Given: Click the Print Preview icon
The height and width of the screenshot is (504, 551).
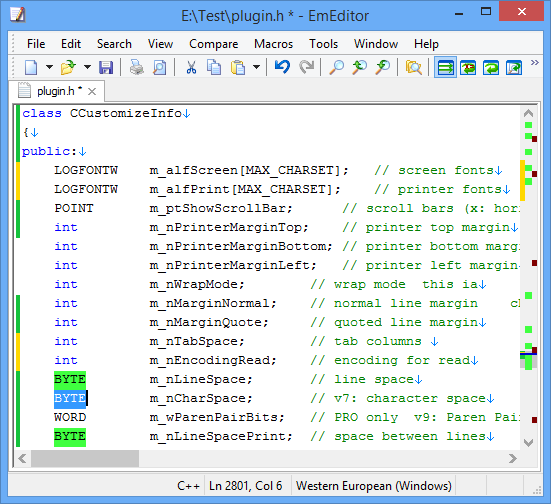Looking at the screenshot, I should click(159, 67).
